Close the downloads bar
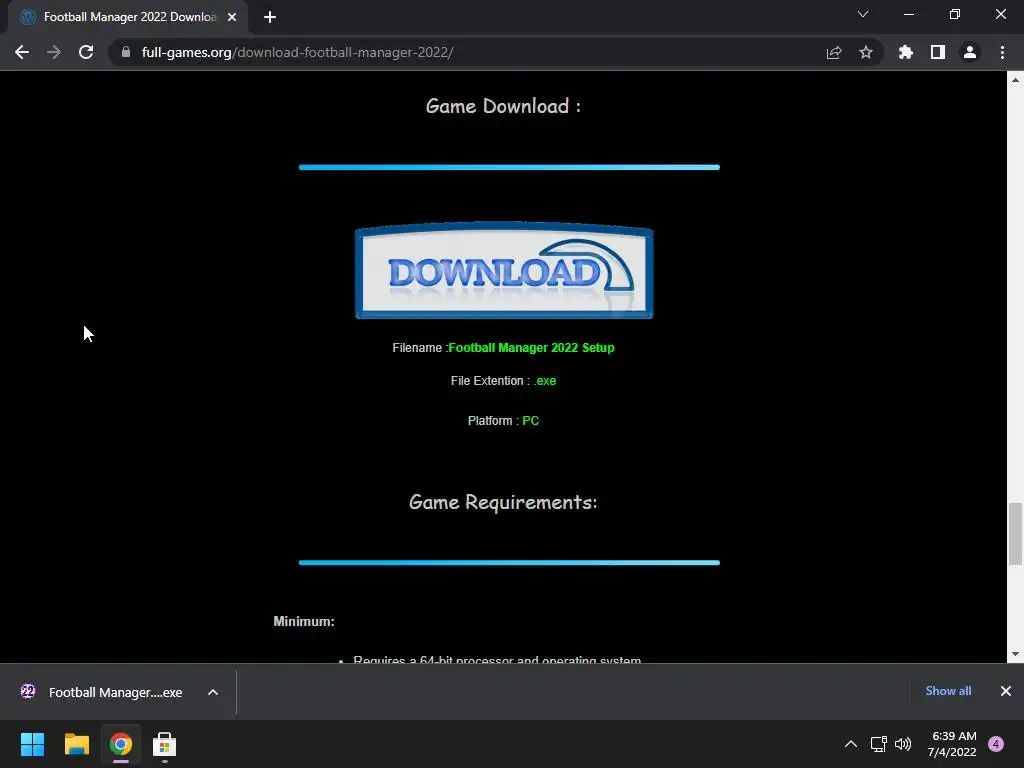The width and height of the screenshot is (1024, 768). 1006,691
